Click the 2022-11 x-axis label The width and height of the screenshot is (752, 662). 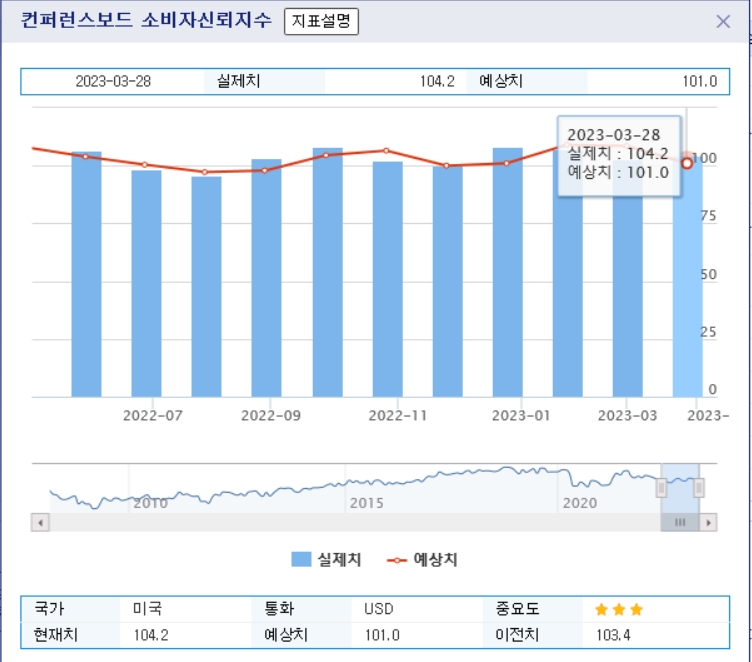point(397,415)
